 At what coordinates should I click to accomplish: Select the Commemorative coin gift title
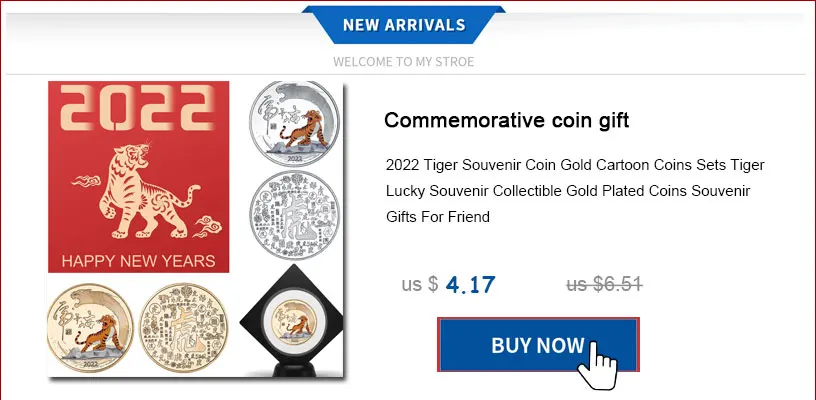pos(506,121)
